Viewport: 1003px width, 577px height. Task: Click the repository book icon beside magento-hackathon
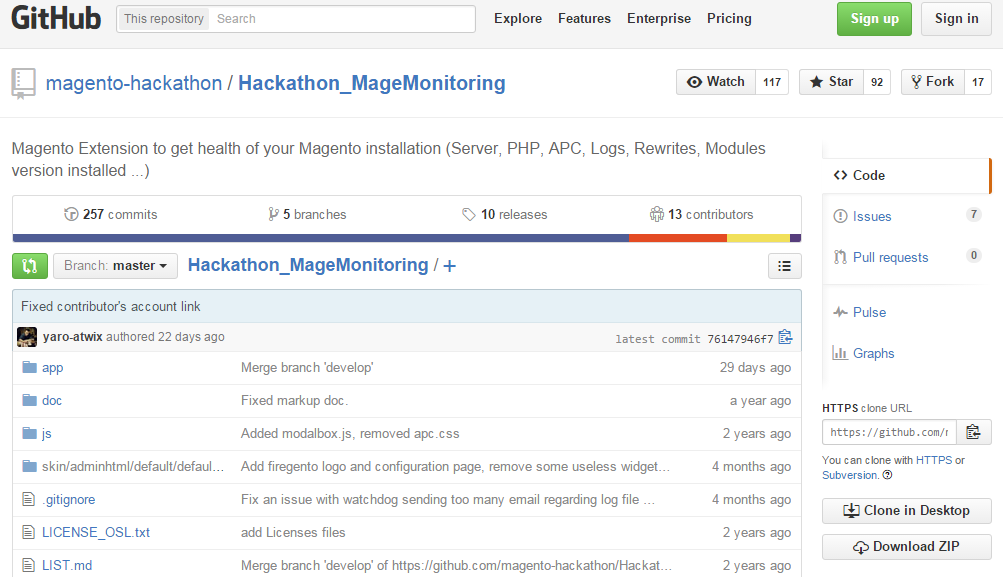[x=23, y=84]
